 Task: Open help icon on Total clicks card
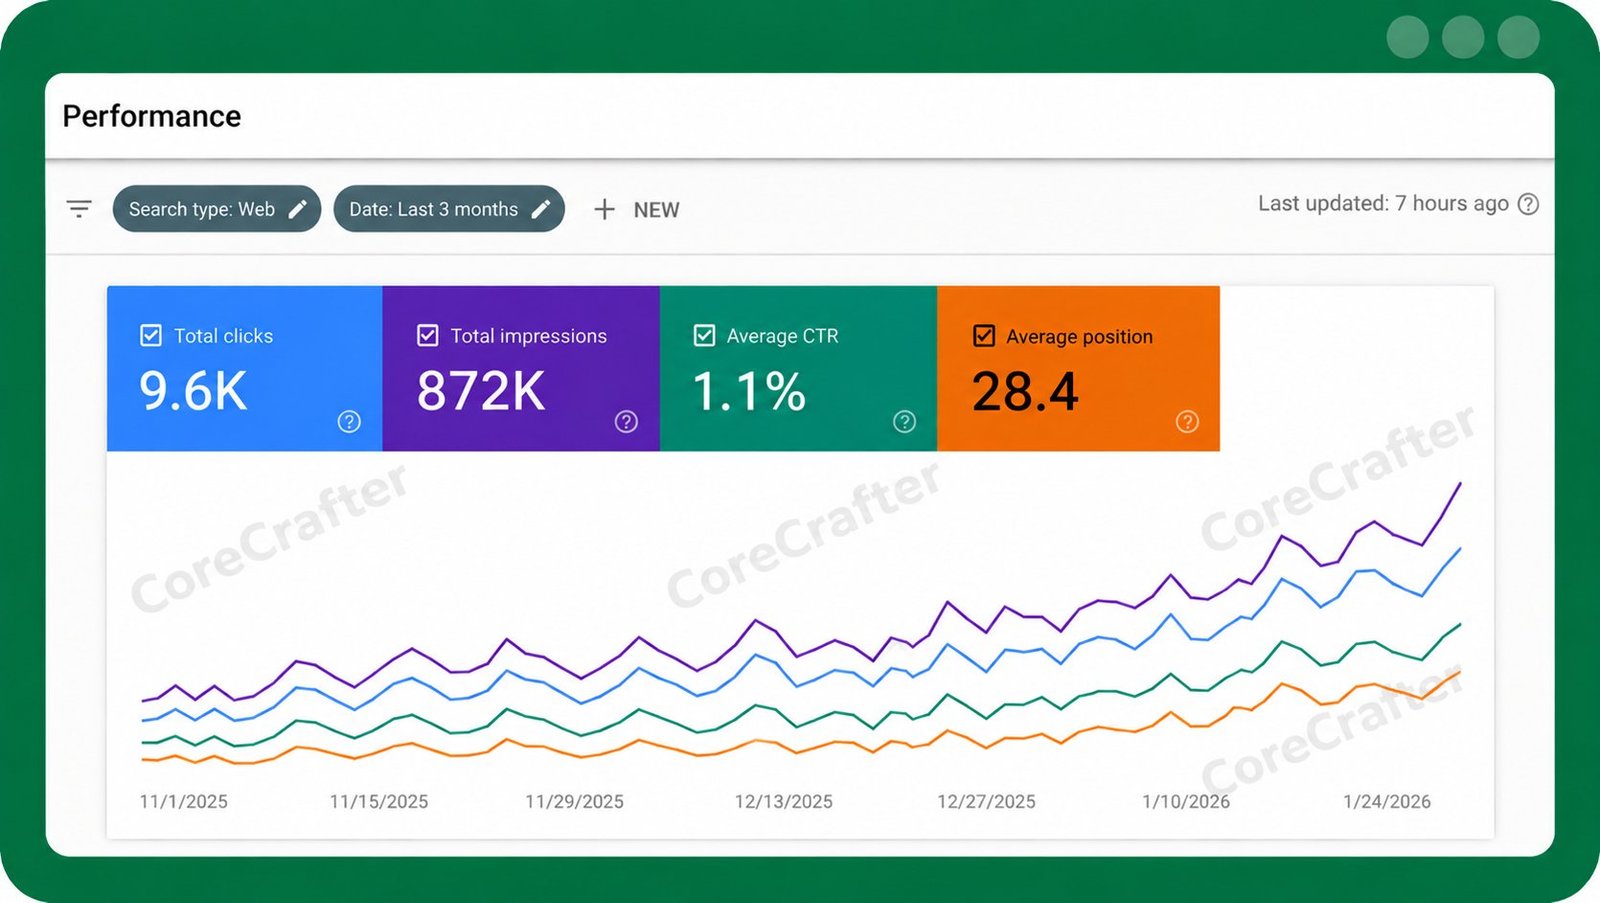coord(349,422)
